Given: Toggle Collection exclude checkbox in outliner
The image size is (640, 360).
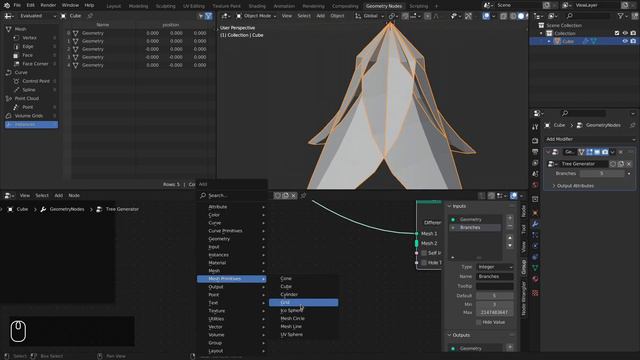Looking at the screenshot, I should 617,33.
